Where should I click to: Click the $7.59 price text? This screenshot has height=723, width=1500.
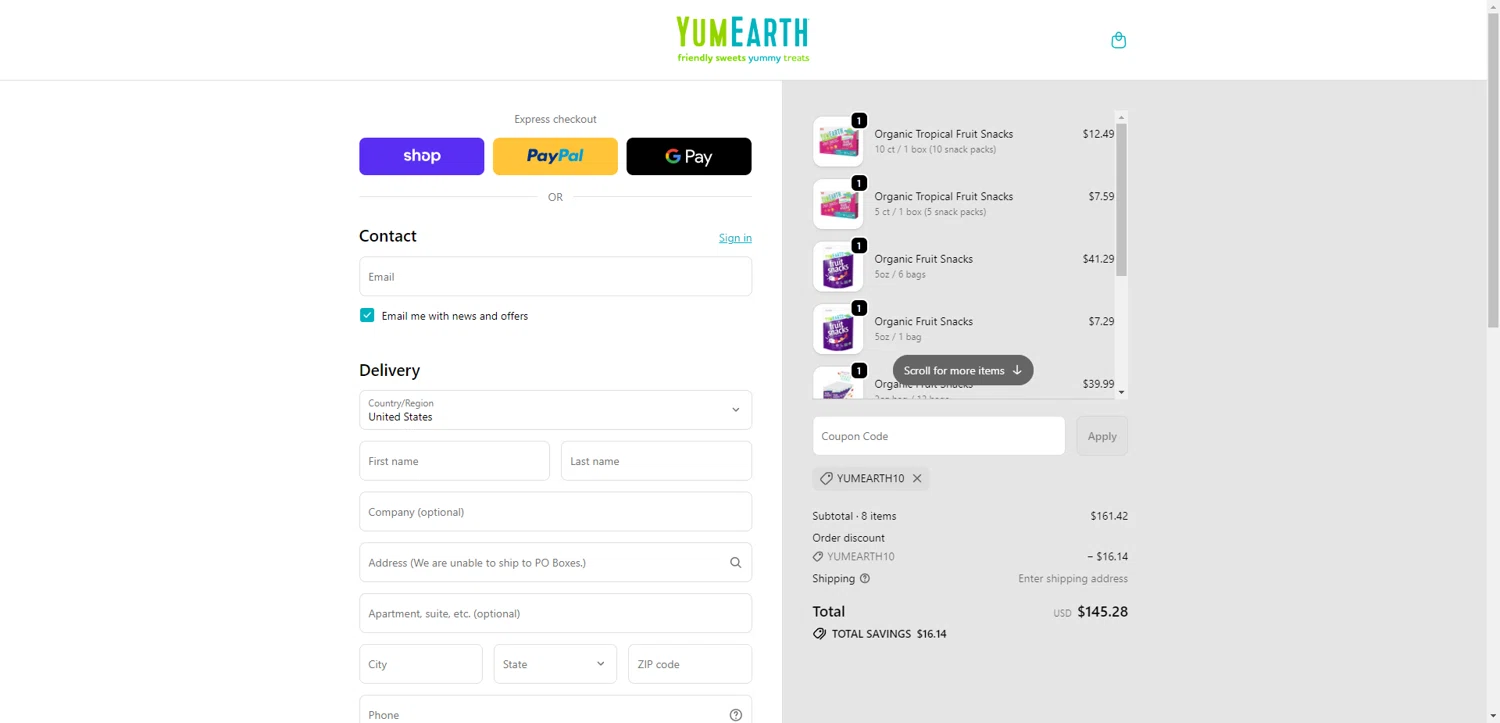coord(1101,196)
